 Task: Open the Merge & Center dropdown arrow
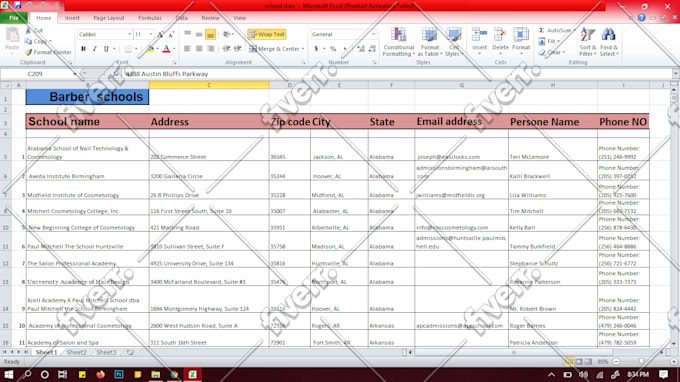coord(303,49)
